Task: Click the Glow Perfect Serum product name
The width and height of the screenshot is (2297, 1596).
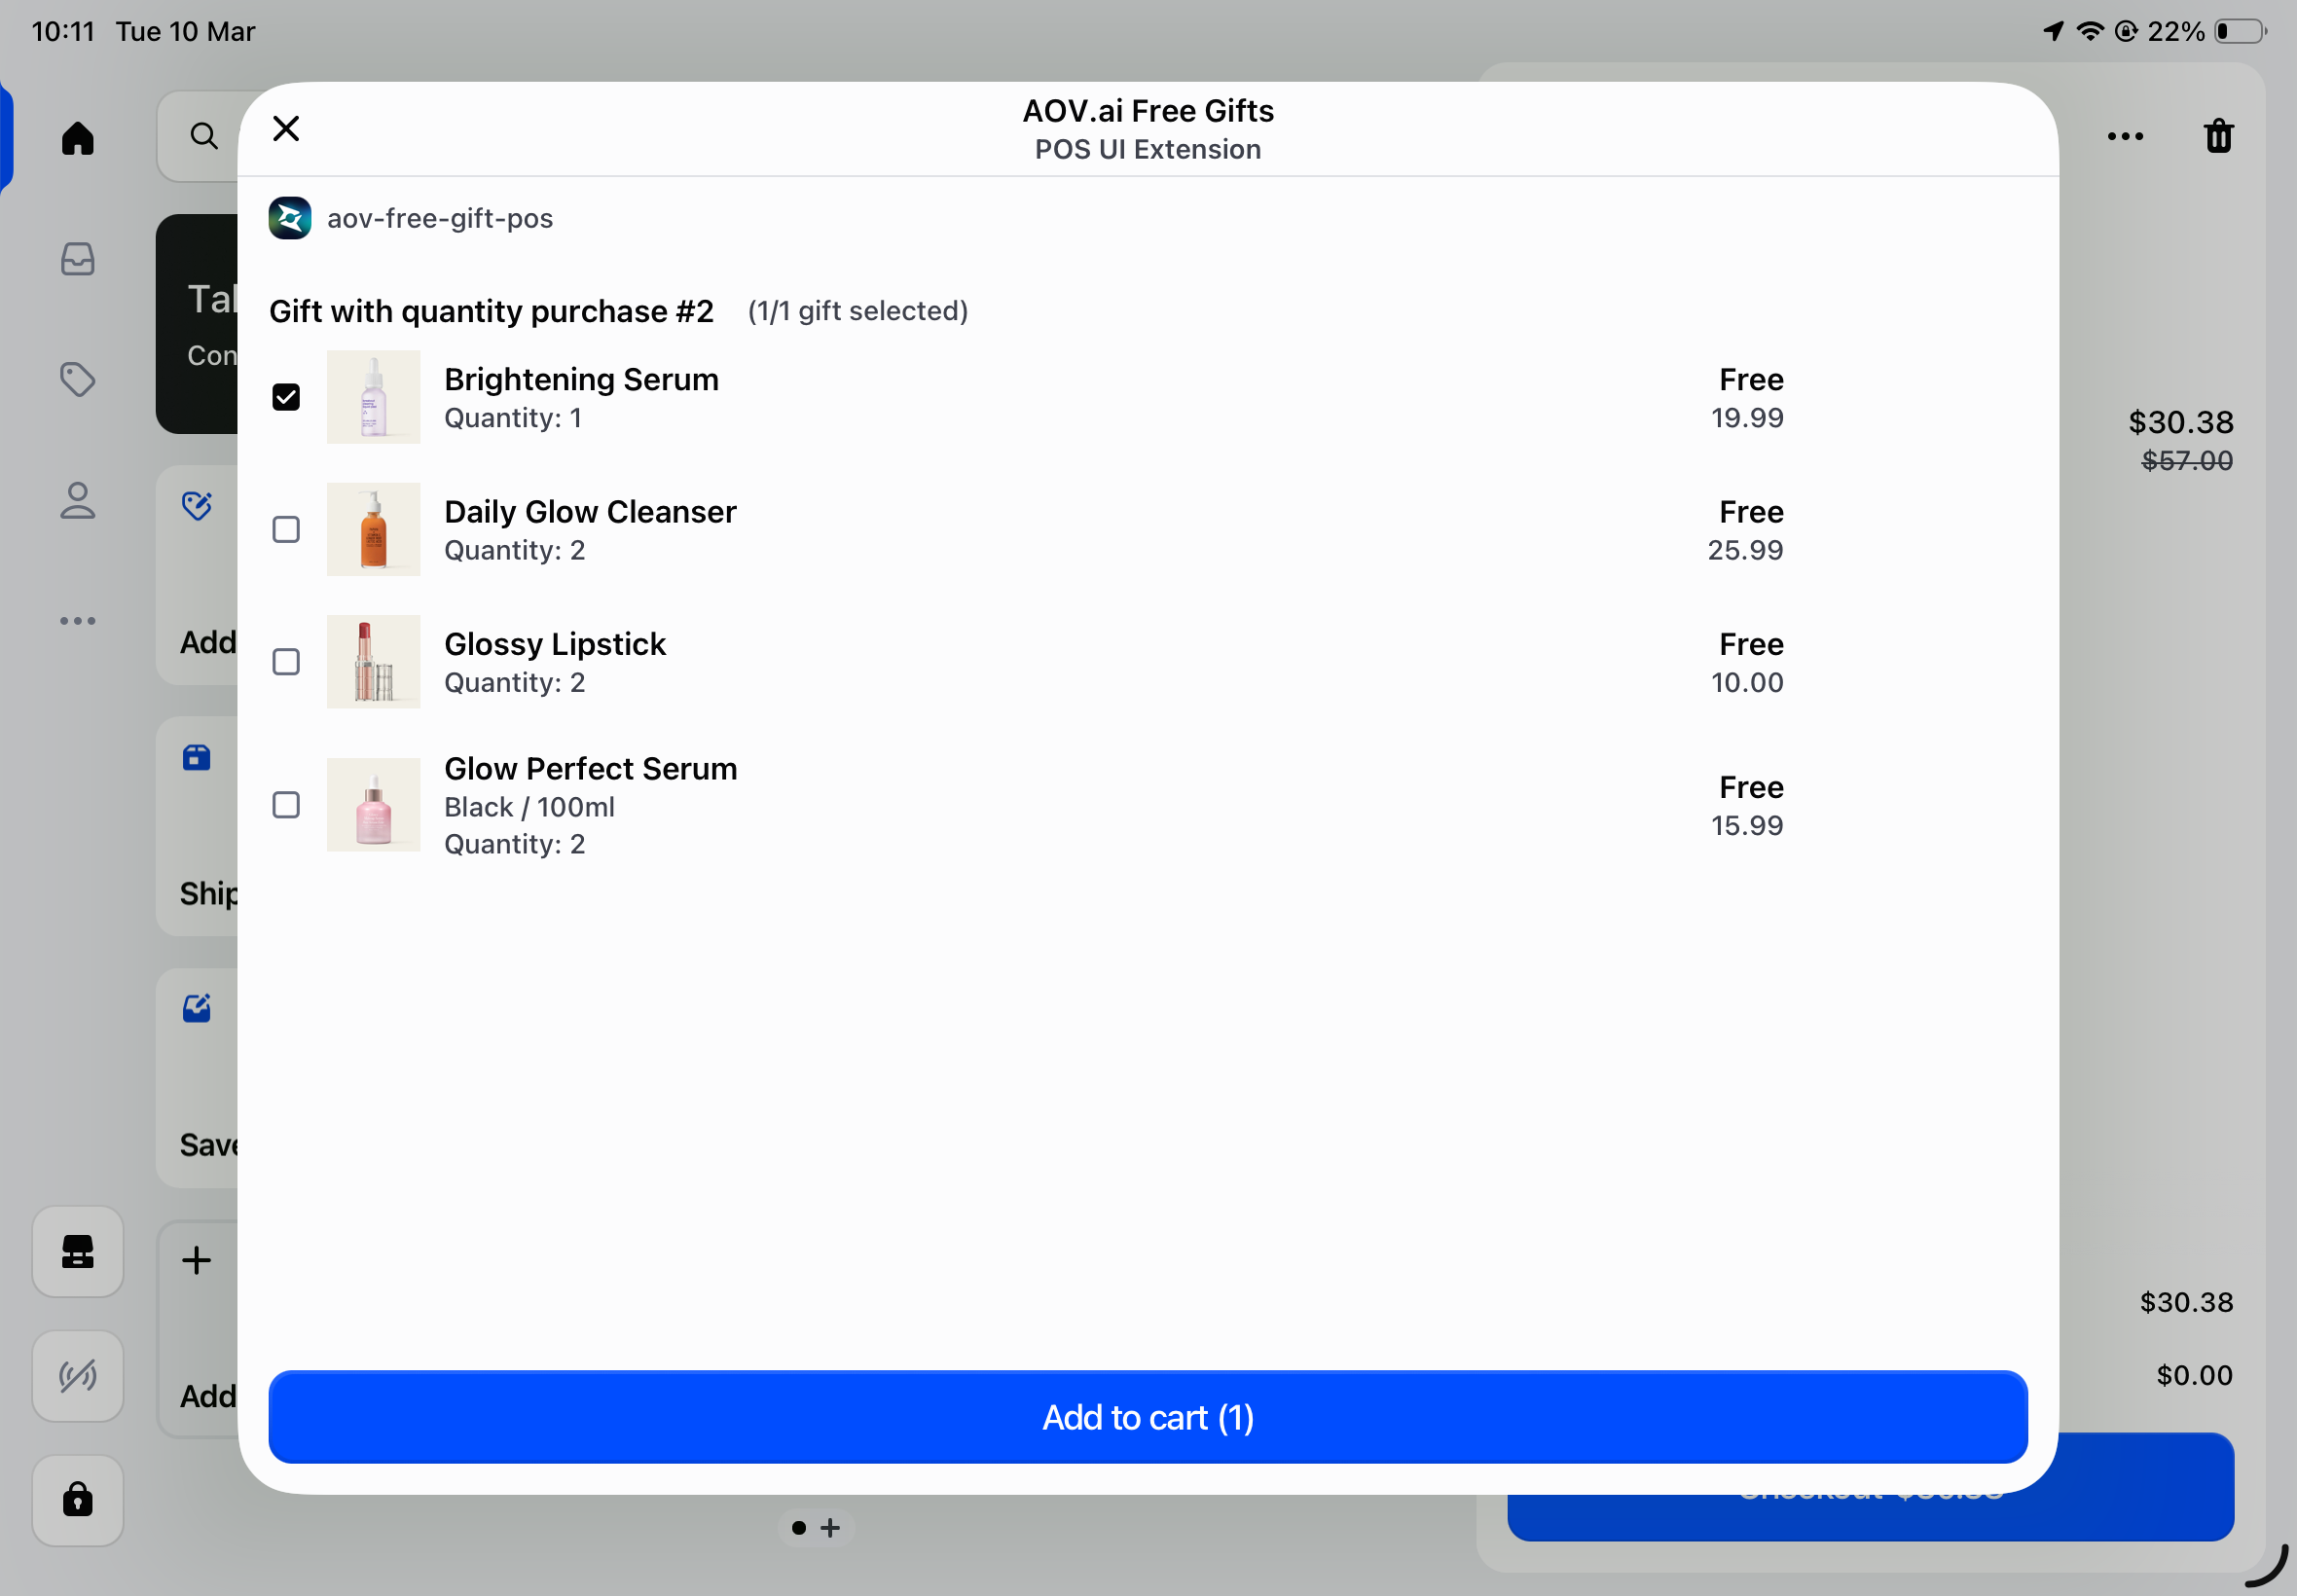Action: coord(590,768)
